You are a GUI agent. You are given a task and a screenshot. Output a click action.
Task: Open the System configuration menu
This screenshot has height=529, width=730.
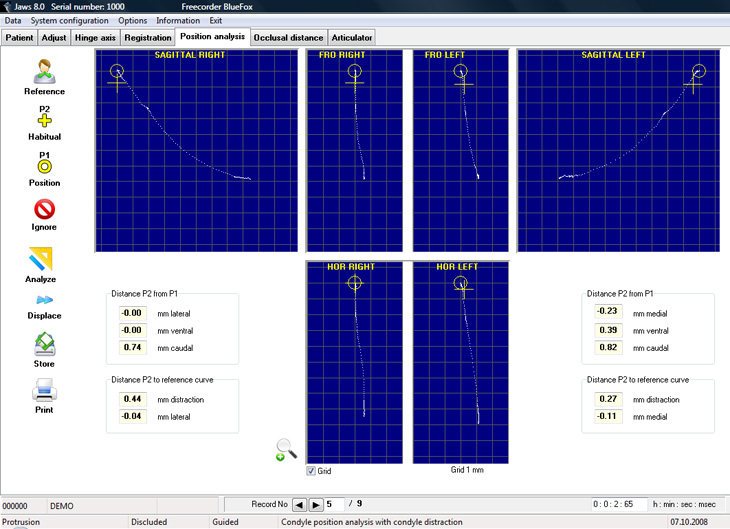point(69,20)
